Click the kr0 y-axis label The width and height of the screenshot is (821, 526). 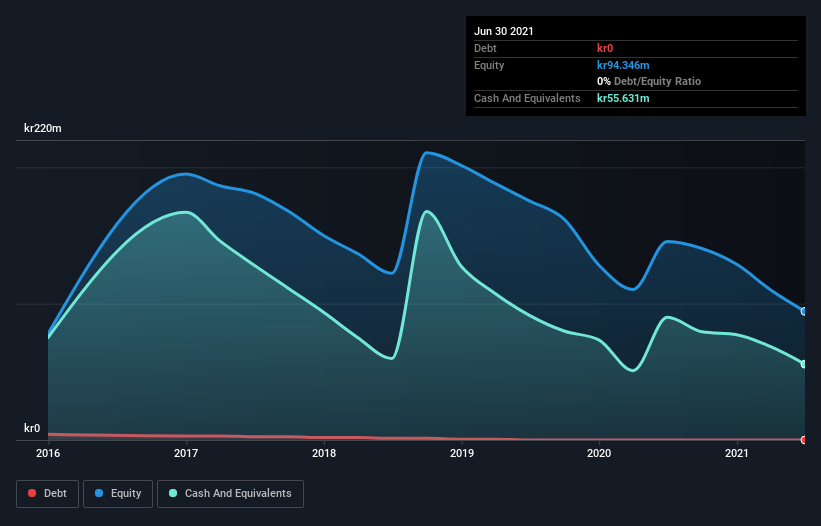point(32,428)
